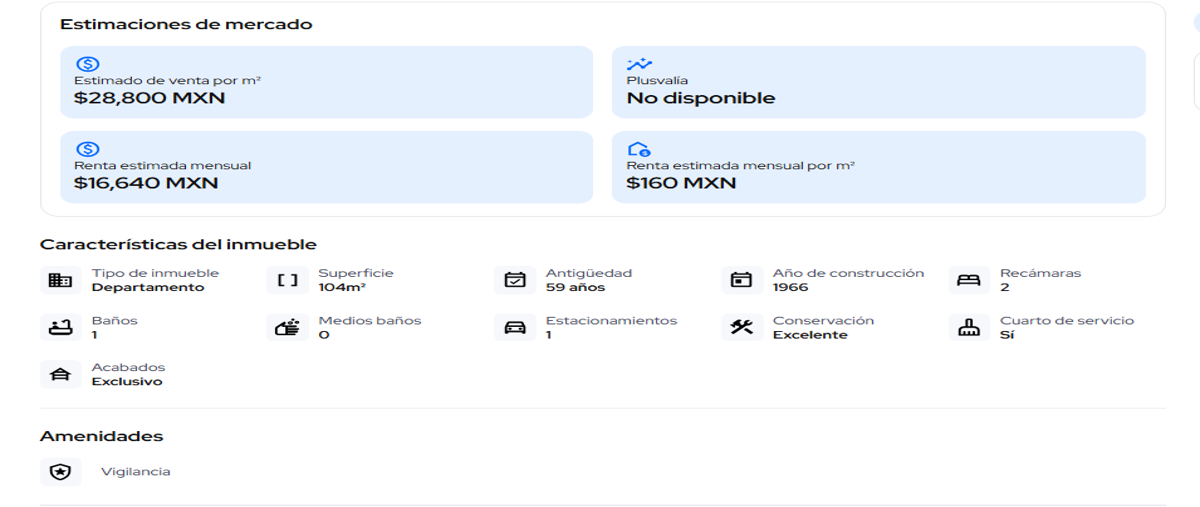Click the Amenidades heading
The height and width of the screenshot is (507, 1200).
101,436
